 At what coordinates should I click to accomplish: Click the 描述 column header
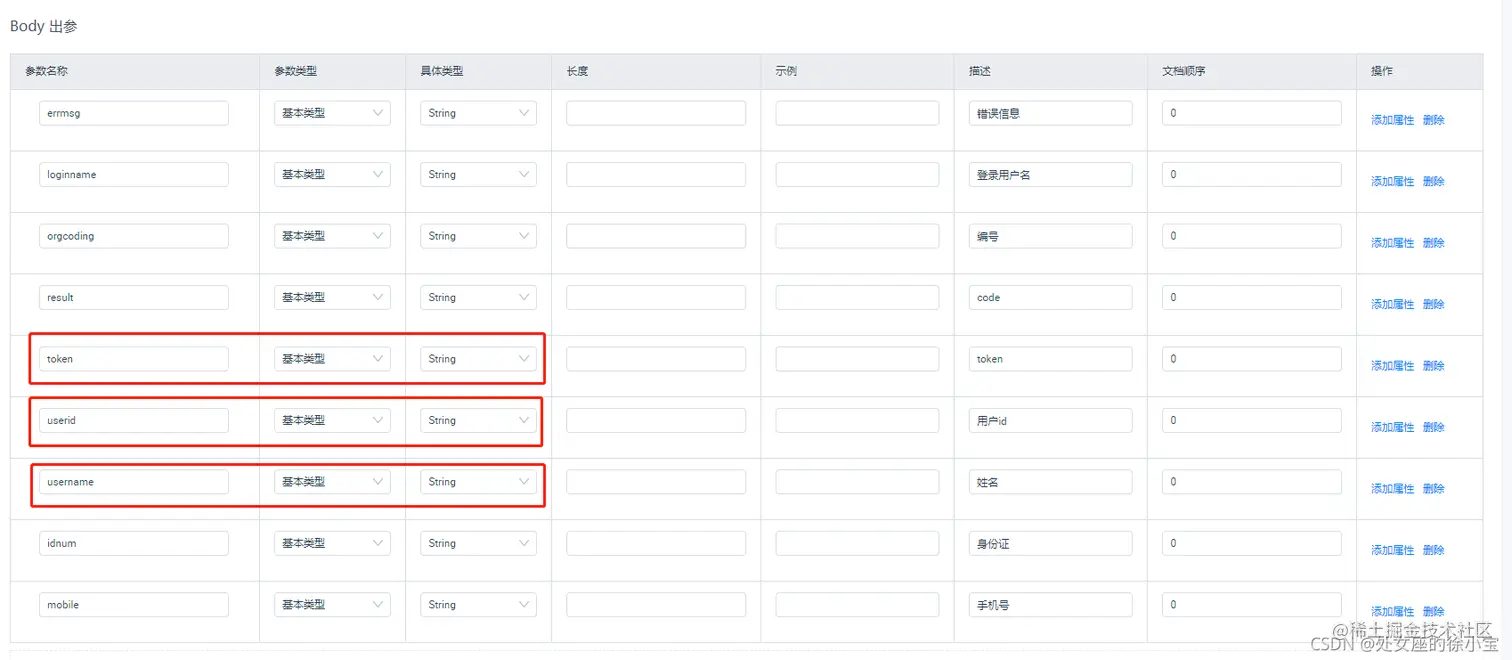[980, 72]
